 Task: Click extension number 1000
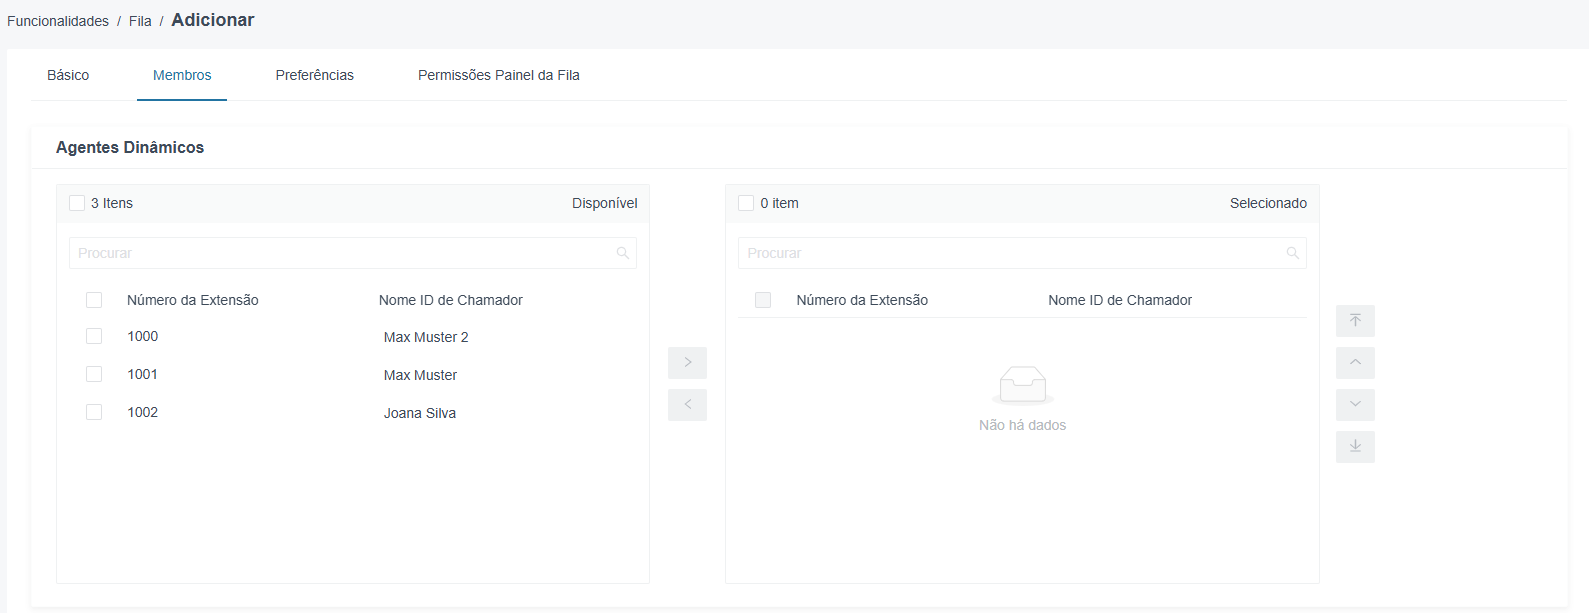[143, 336]
